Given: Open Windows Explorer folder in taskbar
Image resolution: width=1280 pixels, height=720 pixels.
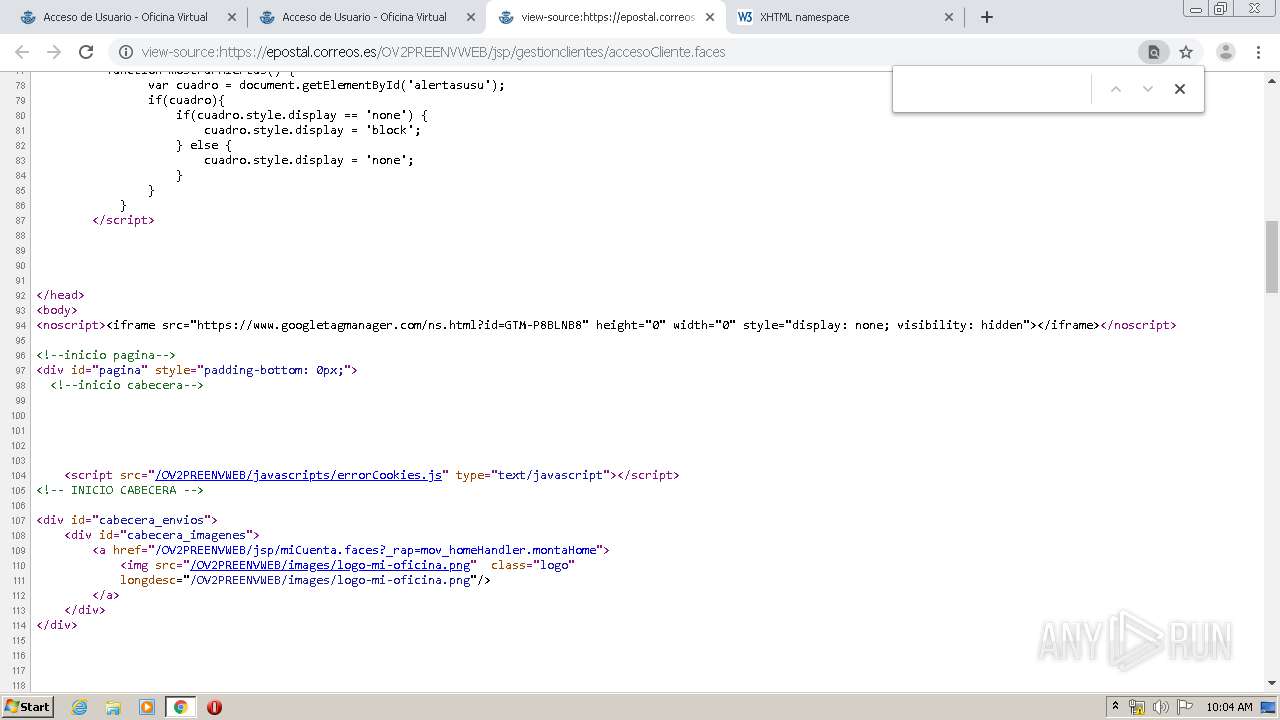Looking at the screenshot, I should pos(113,707).
